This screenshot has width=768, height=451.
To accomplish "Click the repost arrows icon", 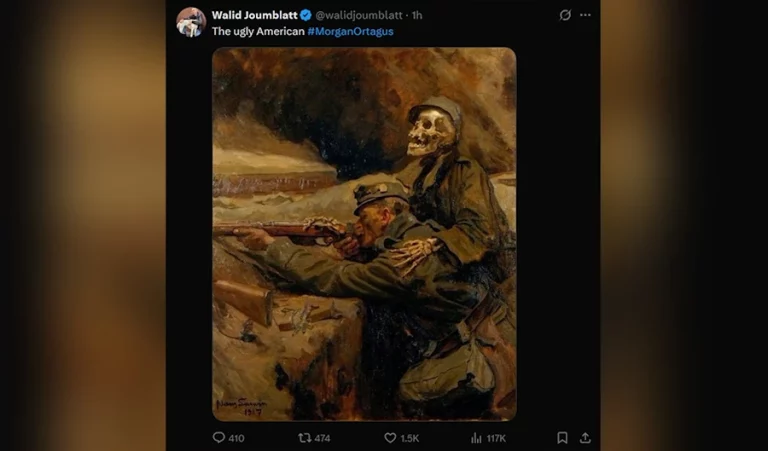I will pyautogui.click(x=305, y=438).
